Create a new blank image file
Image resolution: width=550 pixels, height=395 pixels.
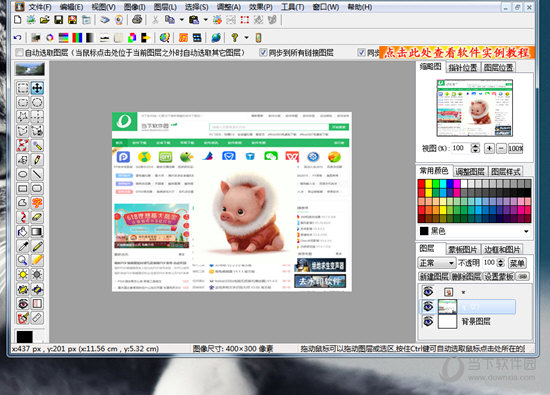coord(18,20)
